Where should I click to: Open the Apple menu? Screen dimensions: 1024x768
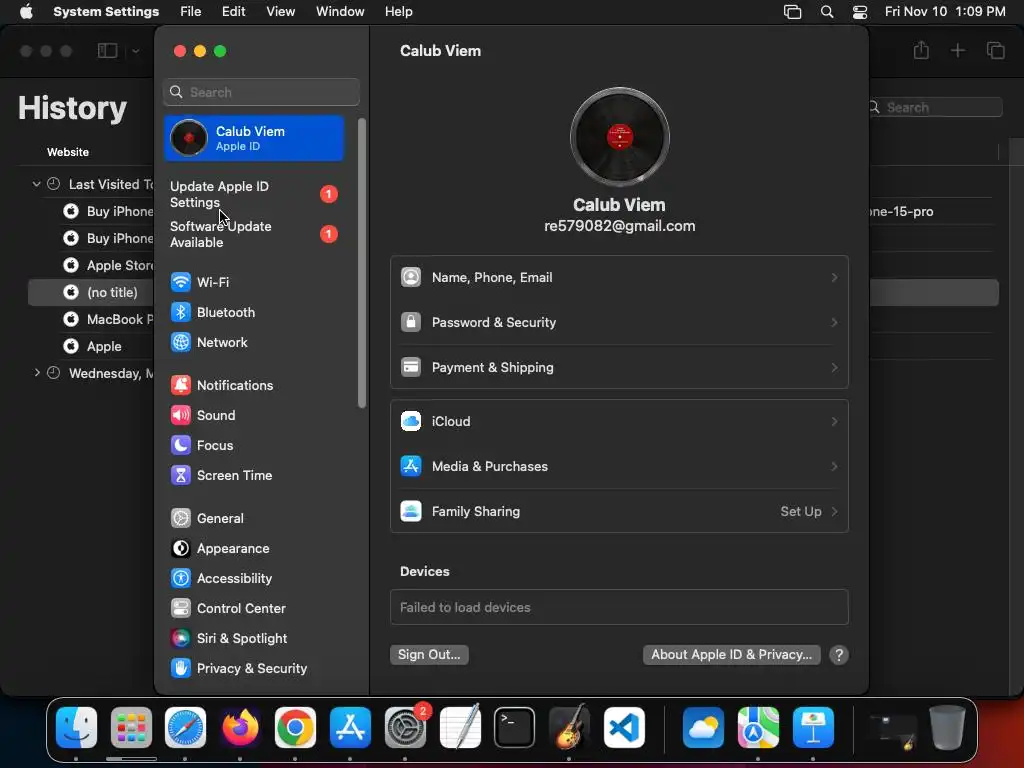click(26, 12)
